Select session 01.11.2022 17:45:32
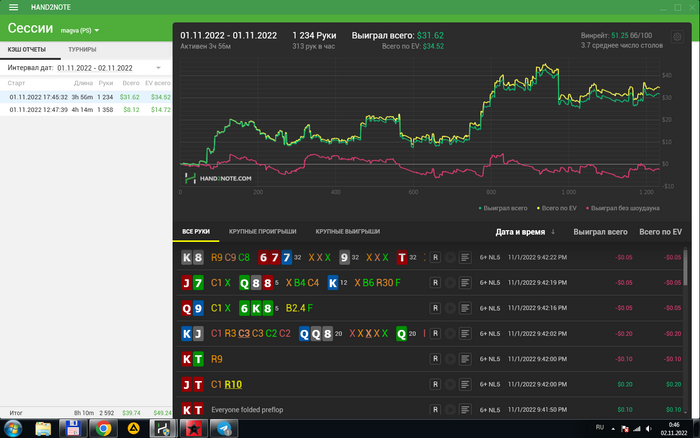 pyautogui.click(x=86, y=97)
